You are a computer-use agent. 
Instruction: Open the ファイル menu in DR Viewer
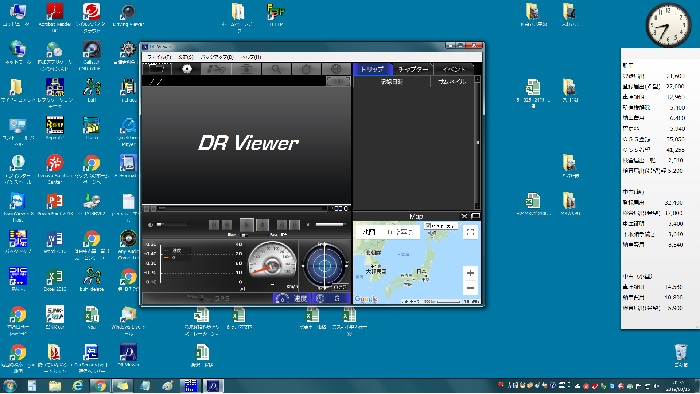pos(159,57)
